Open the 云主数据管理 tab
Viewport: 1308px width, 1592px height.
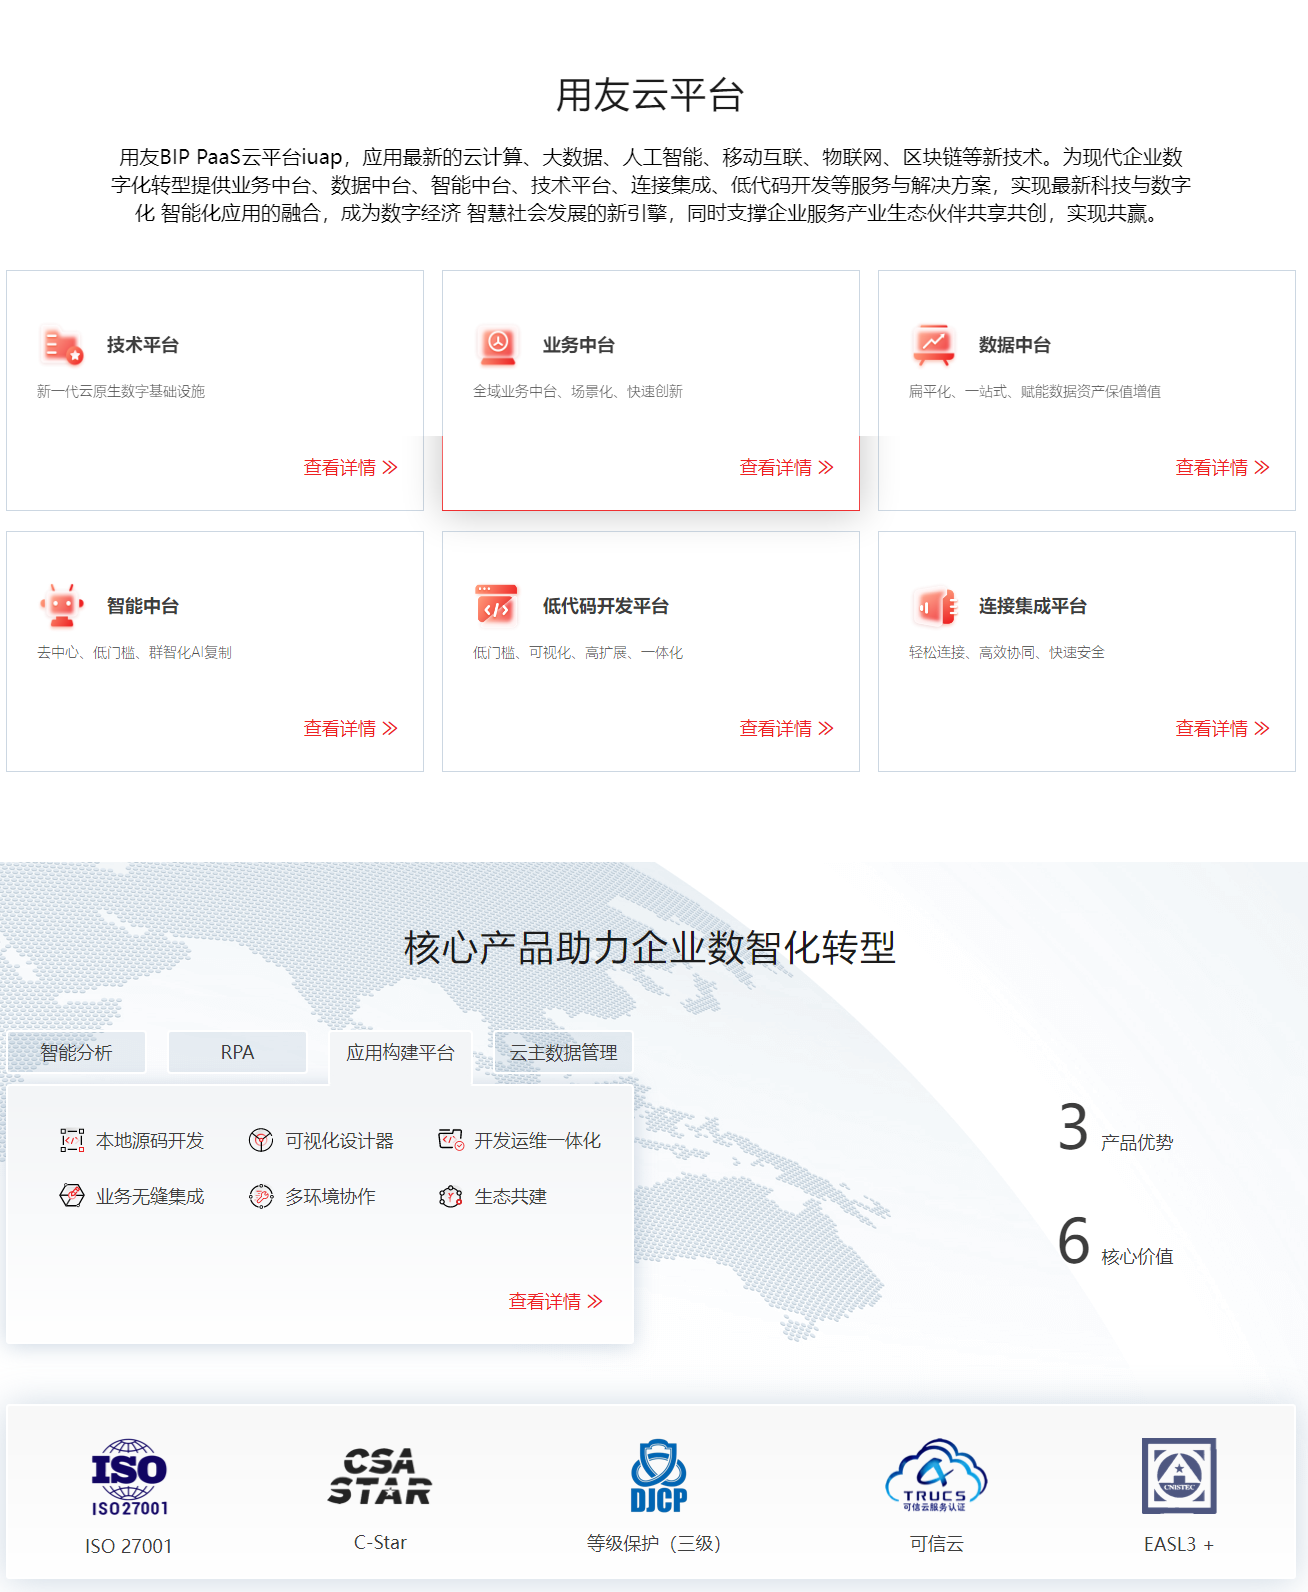(x=563, y=1052)
